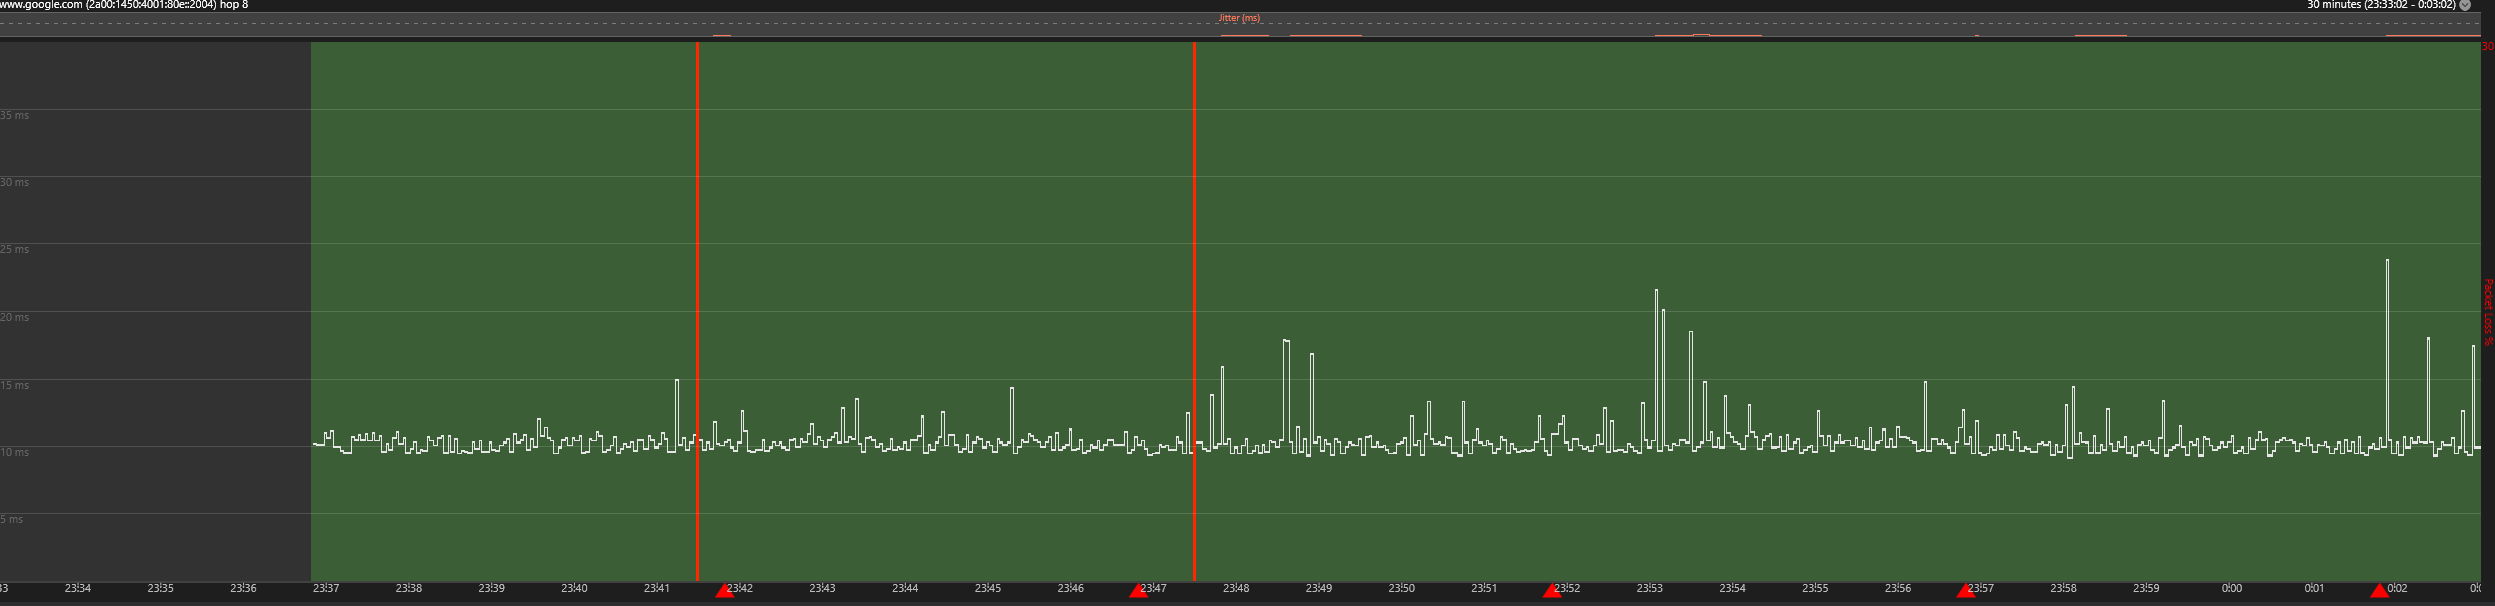
Task: Click the 0:01 time label
Action: pos(2315,588)
